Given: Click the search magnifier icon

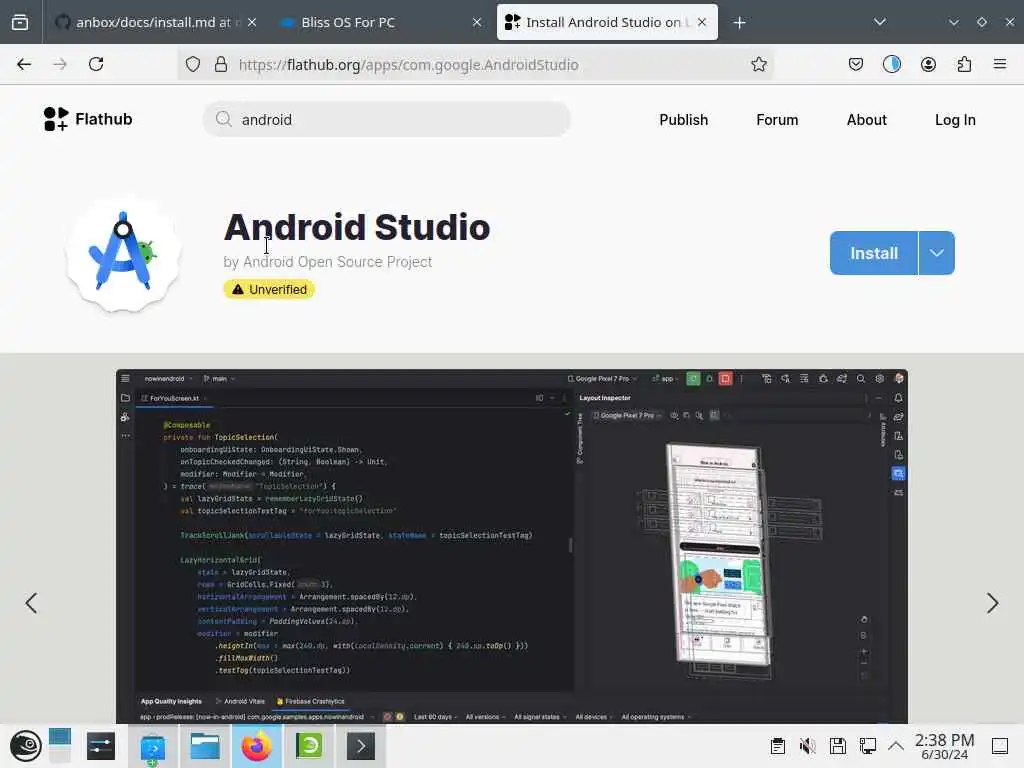Looking at the screenshot, I should [223, 119].
